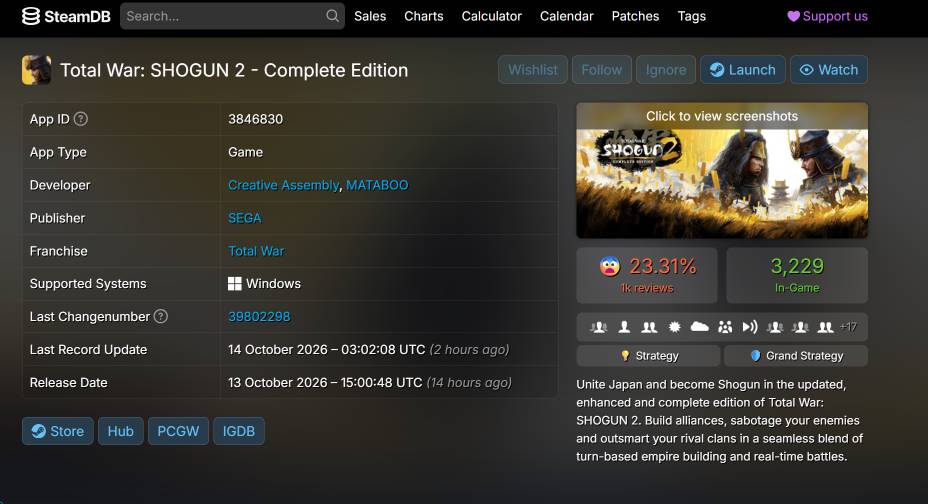The image size is (928, 504).
Task: Open the Total War franchise link
Action: 256,251
